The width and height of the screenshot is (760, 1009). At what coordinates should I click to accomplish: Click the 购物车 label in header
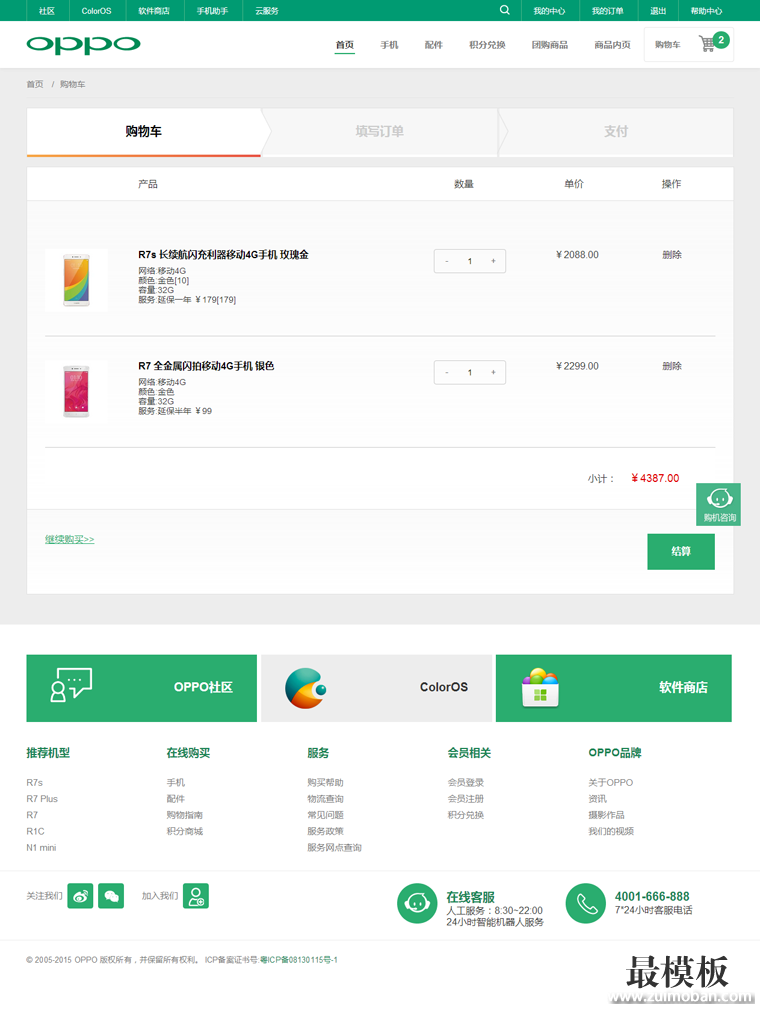(667, 45)
